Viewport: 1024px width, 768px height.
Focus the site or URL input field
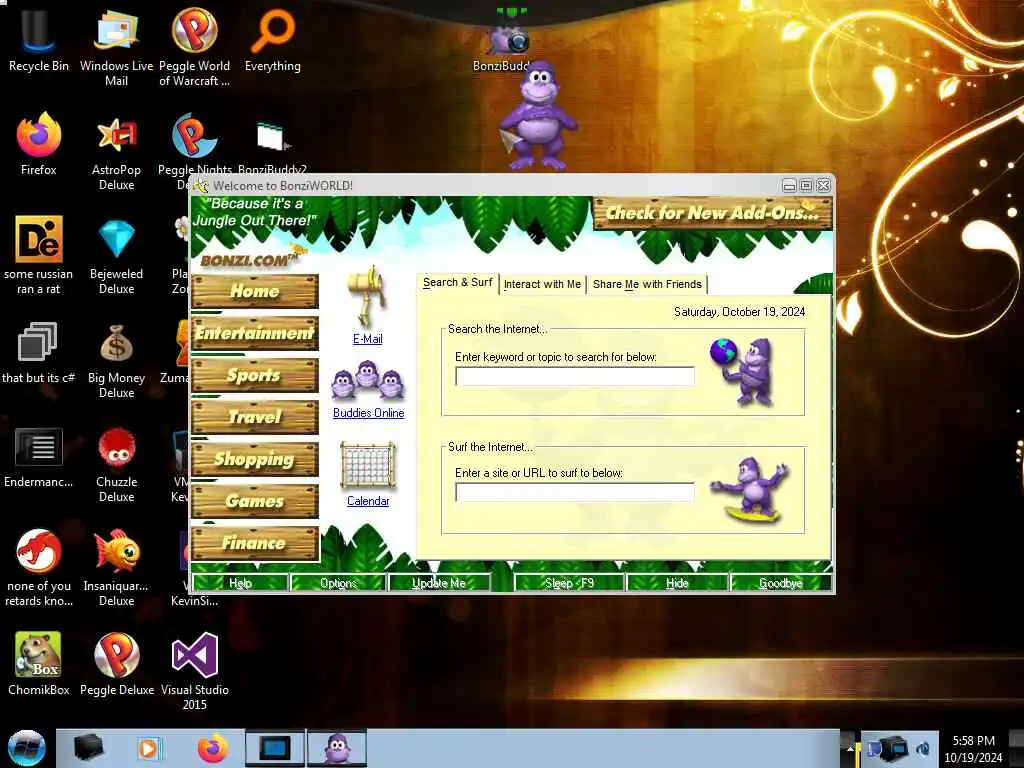pos(575,492)
